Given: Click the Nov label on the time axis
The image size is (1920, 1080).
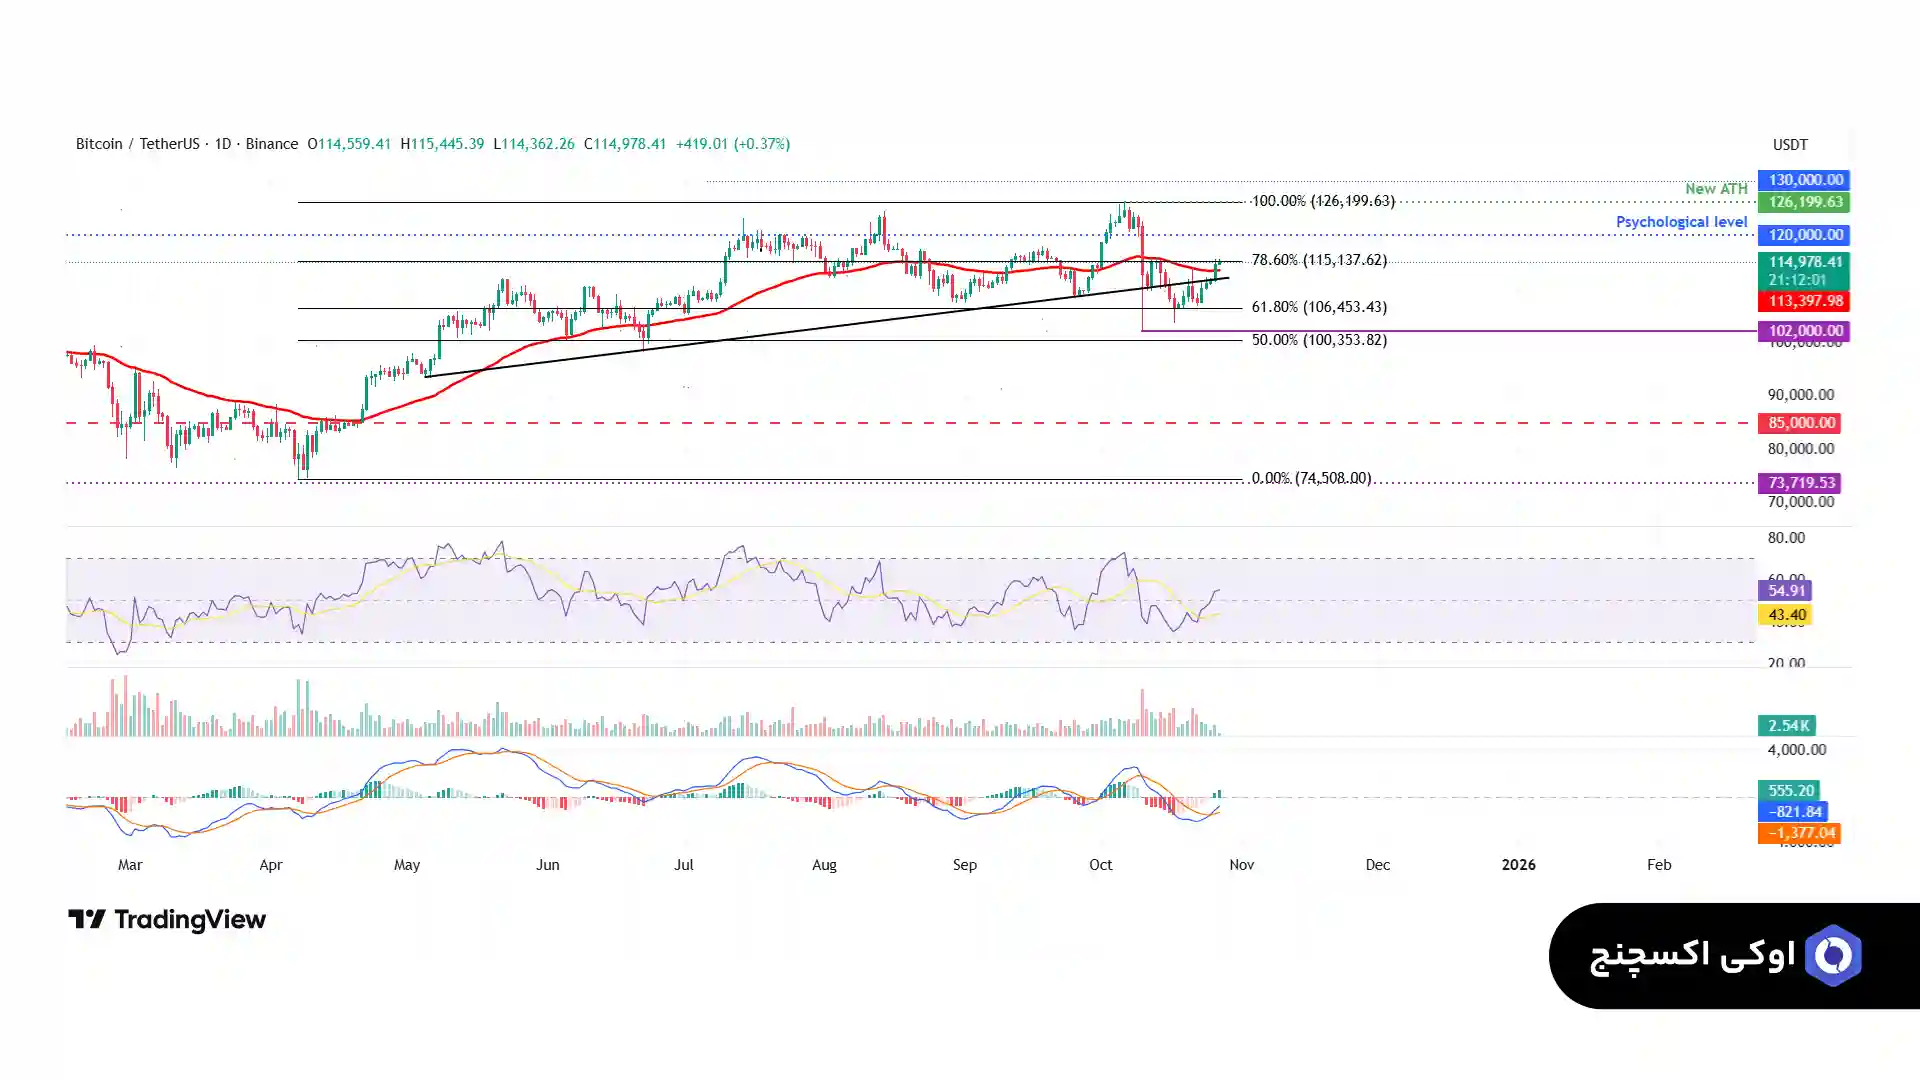Looking at the screenshot, I should [x=1241, y=865].
